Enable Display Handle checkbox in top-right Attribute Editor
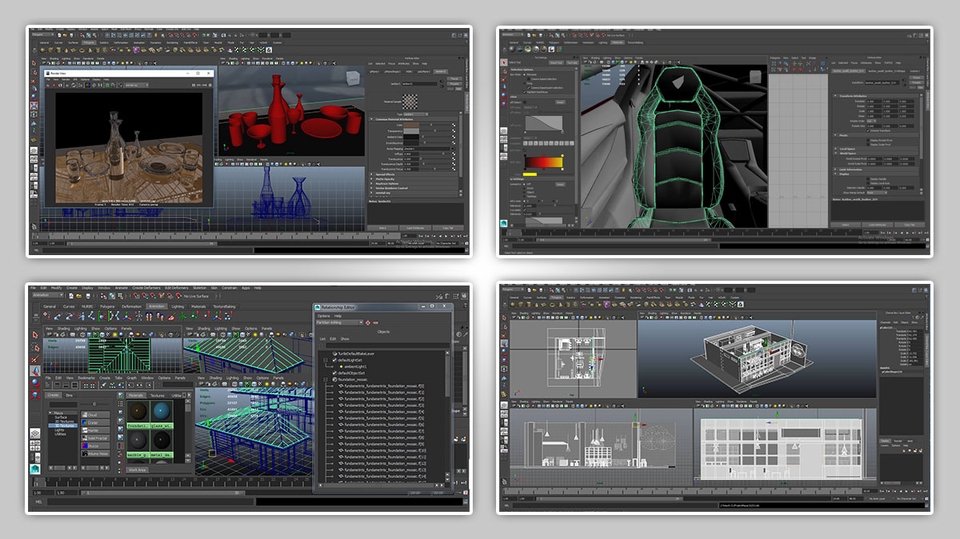The height and width of the screenshot is (539, 960). (x=868, y=179)
